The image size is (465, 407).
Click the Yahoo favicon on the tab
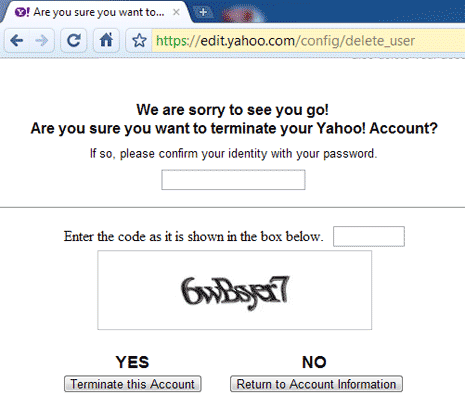click(x=22, y=12)
